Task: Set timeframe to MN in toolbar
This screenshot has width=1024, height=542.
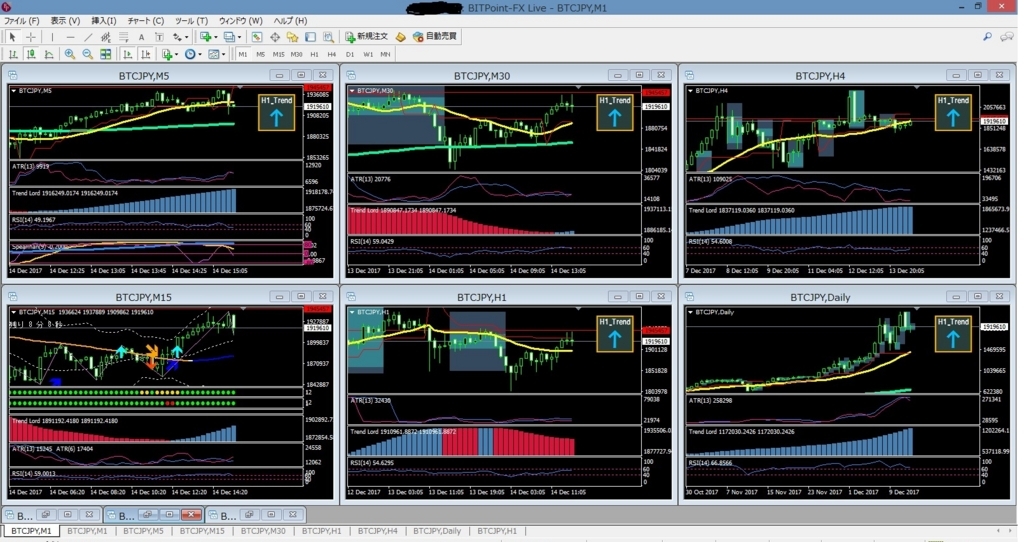Action: pyautogui.click(x=385, y=54)
